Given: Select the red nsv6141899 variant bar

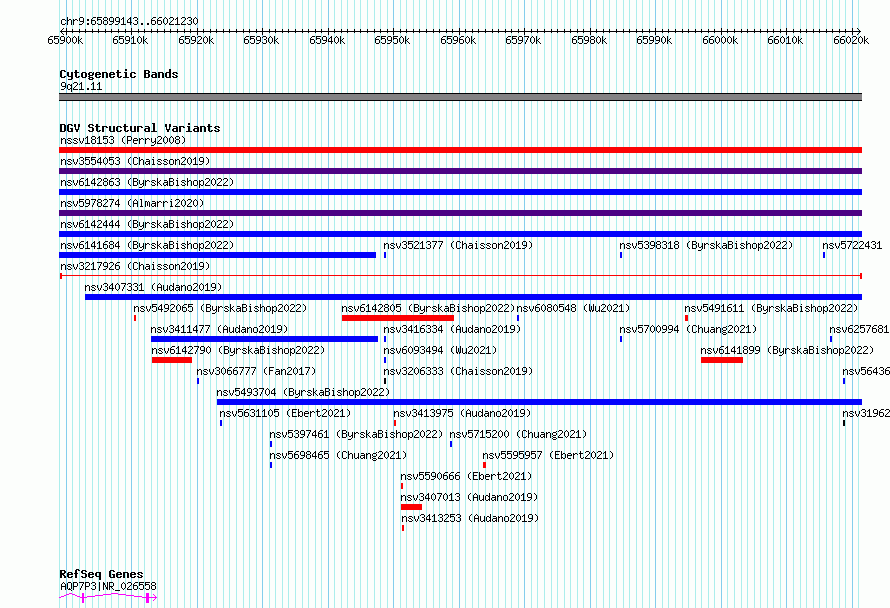Looking at the screenshot, I should [722, 360].
